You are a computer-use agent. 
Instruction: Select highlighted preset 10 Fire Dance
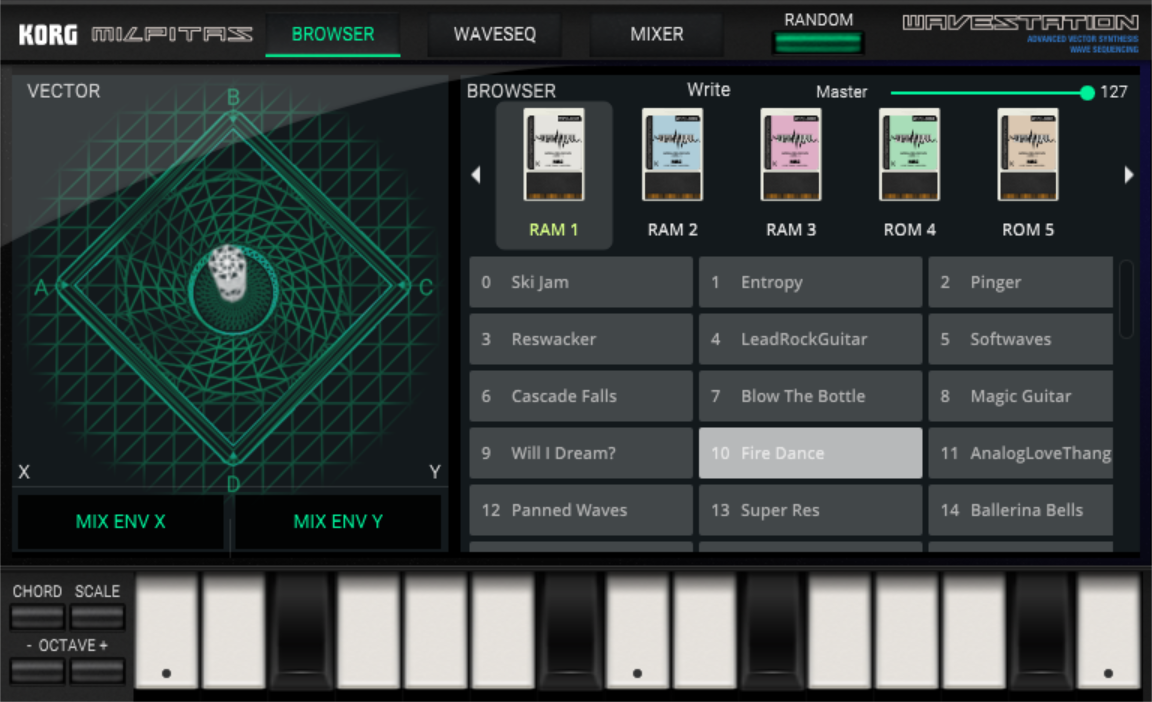(810, 453)
